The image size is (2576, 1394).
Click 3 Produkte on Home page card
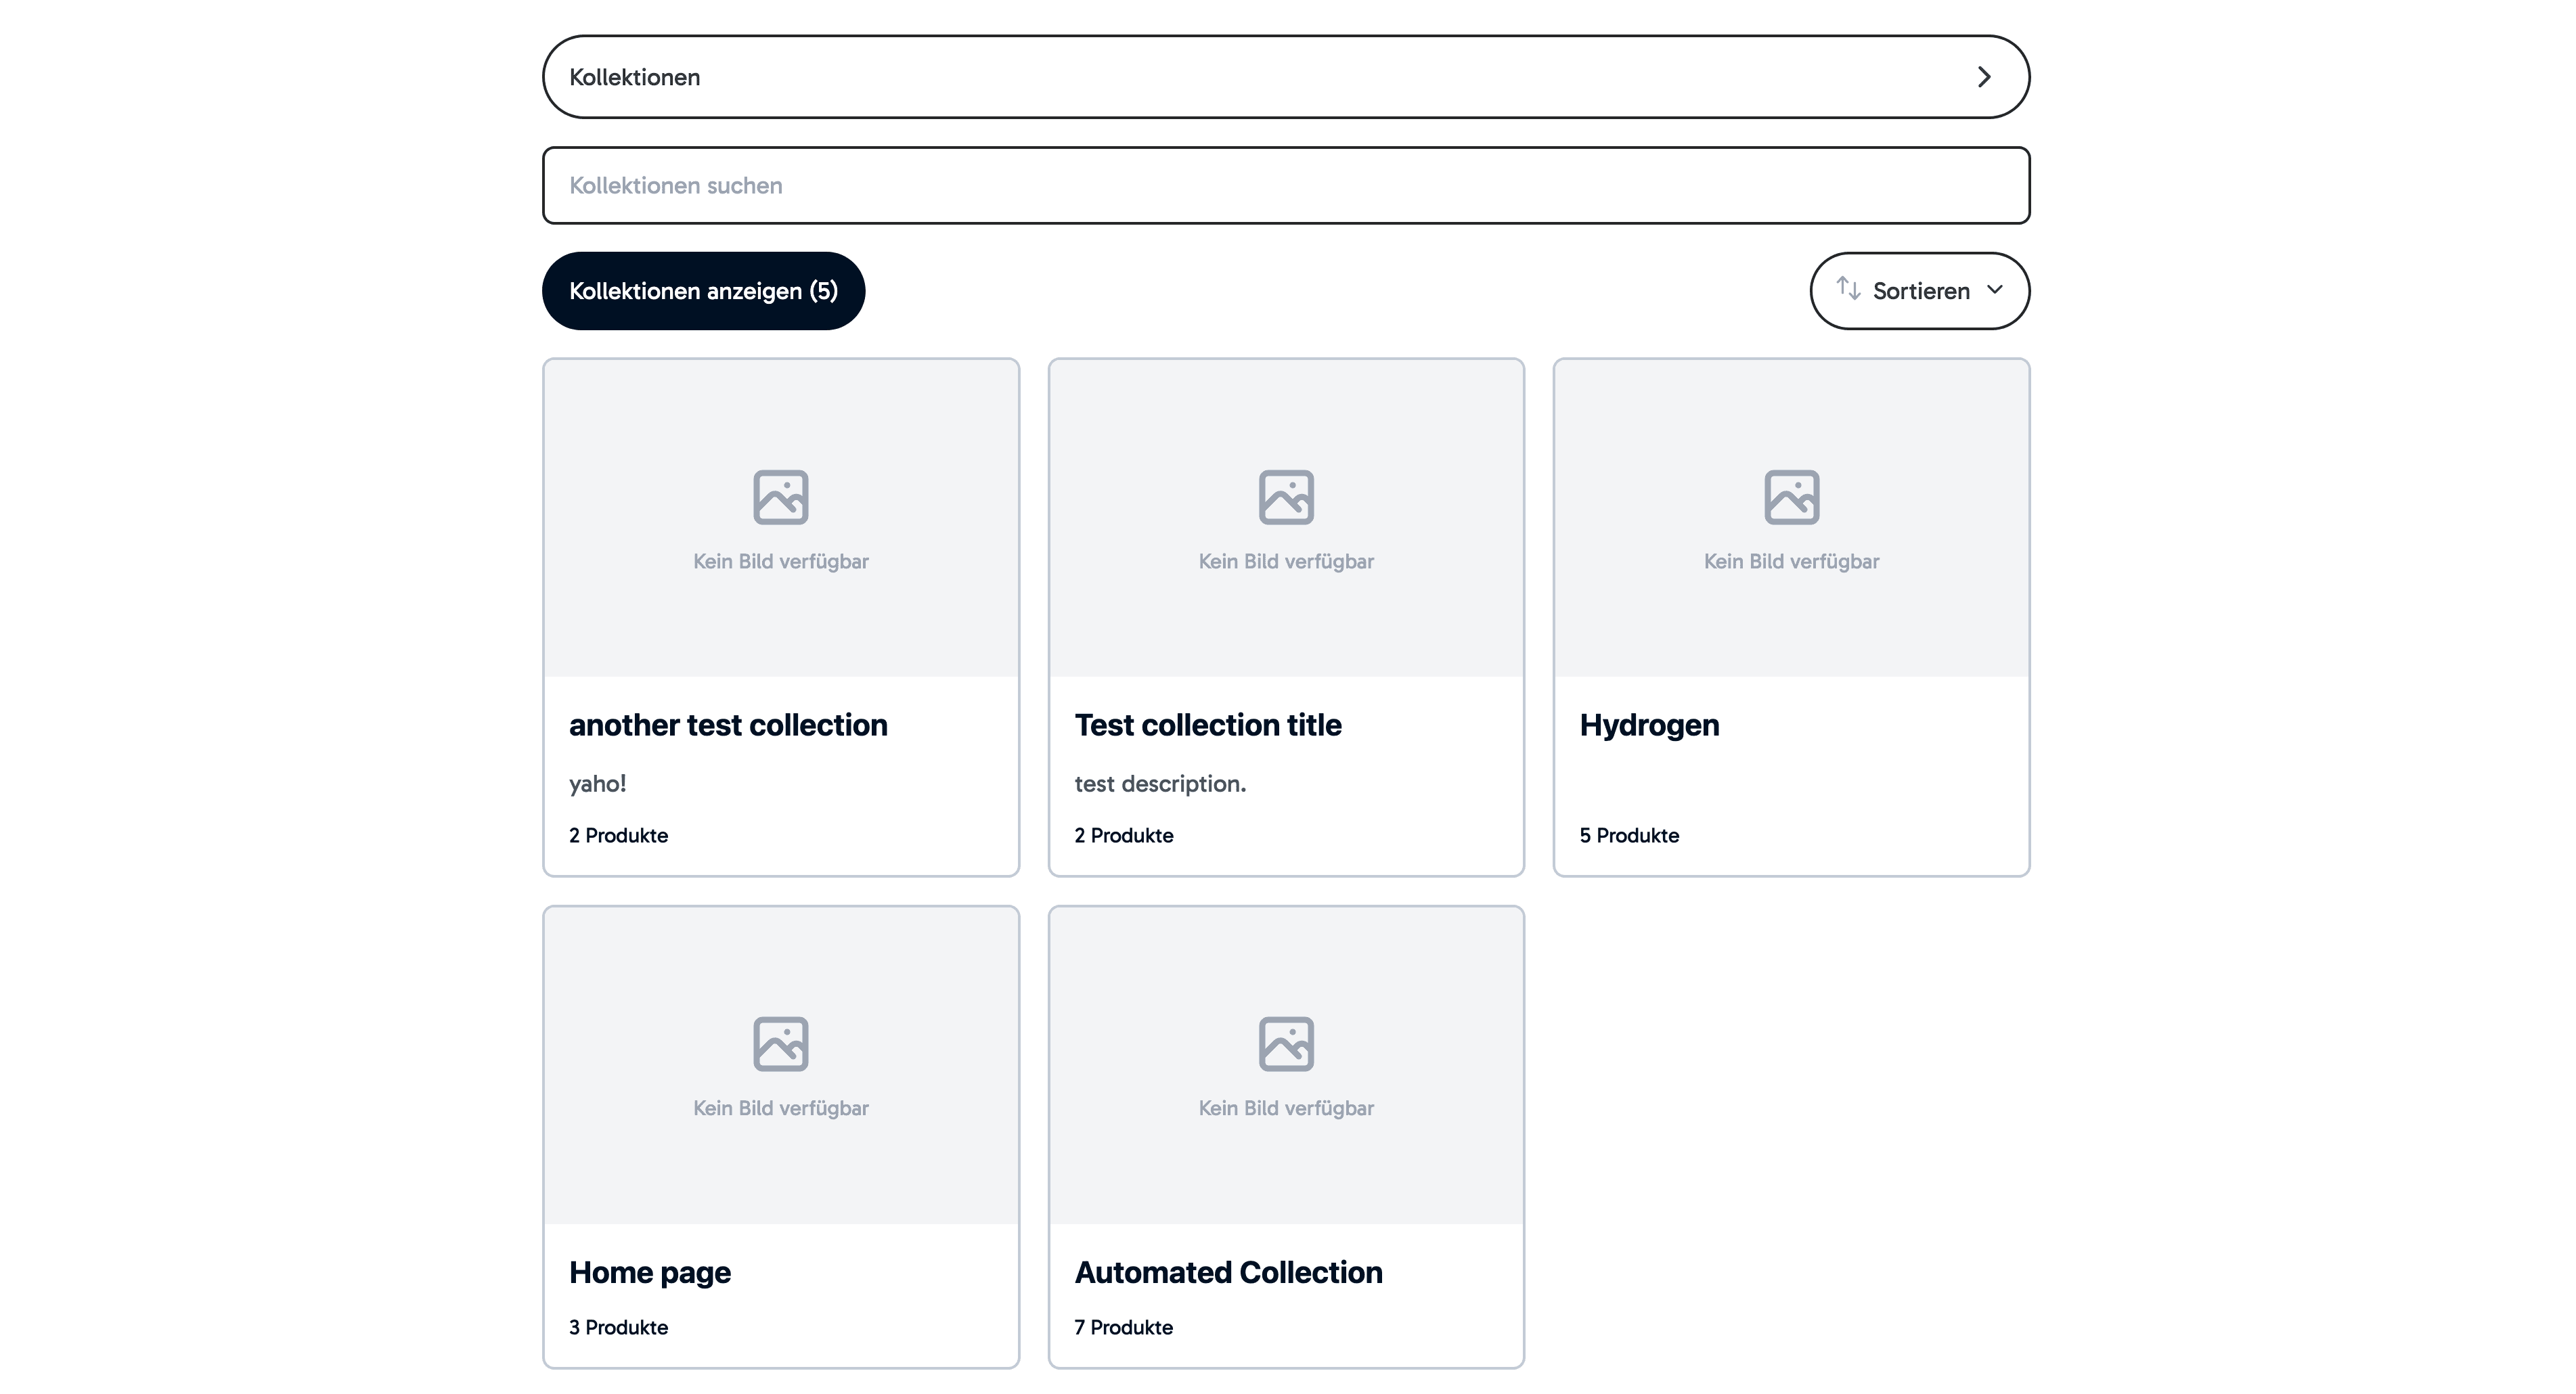[x=619, y=1328]
